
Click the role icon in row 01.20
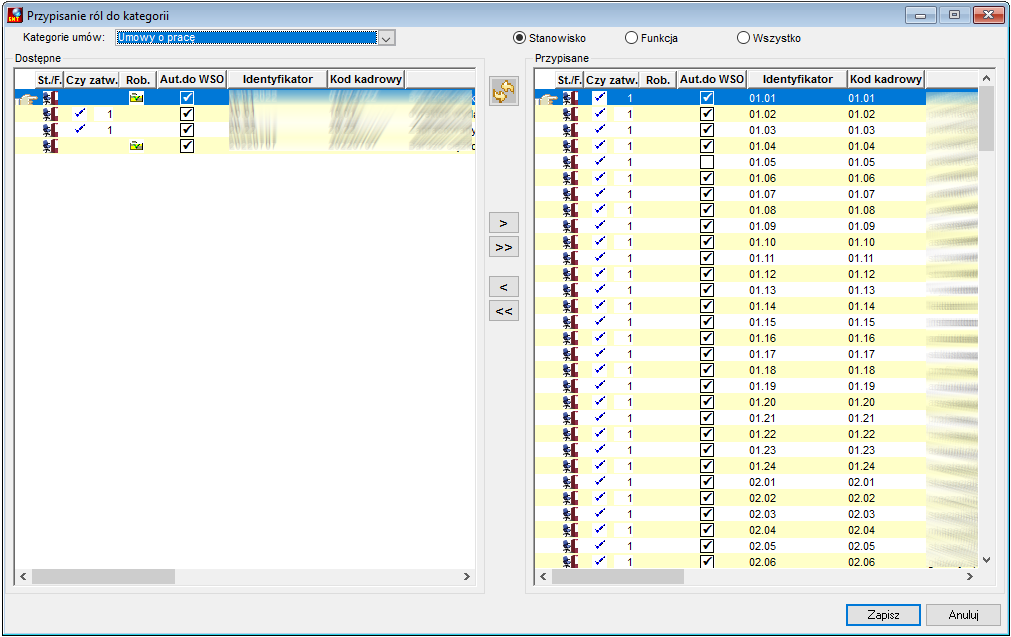point(570,402)
